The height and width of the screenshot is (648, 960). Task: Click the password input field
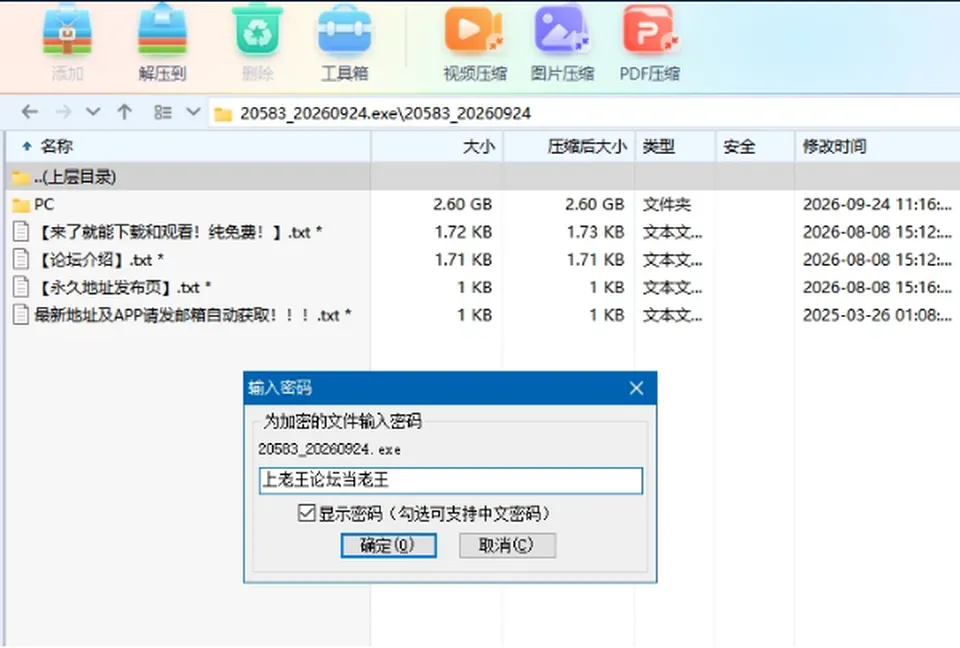(451, 480)
